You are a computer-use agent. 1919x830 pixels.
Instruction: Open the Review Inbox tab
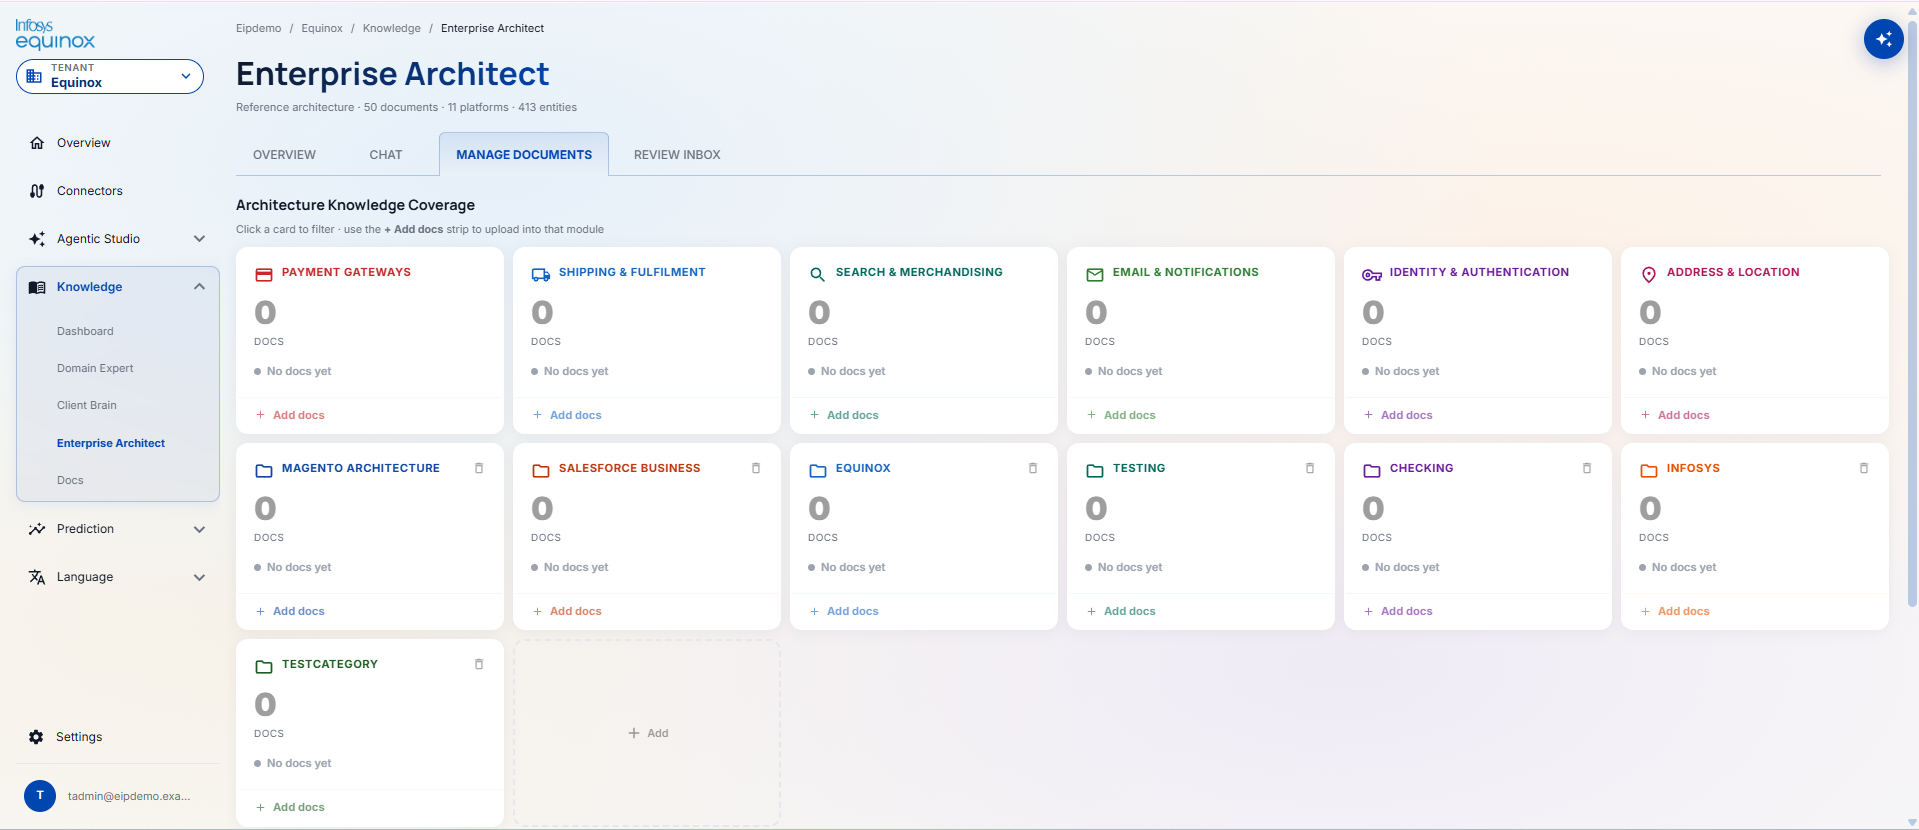[x=677, y=155]
